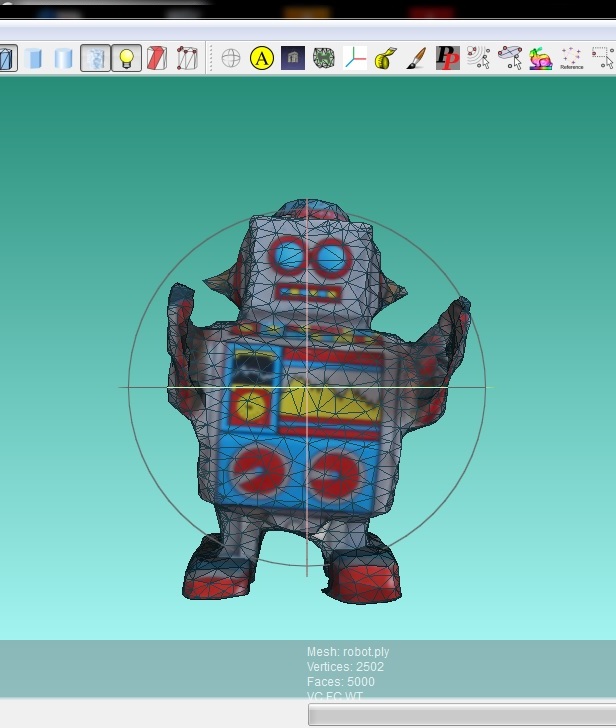Click the red double-sided lighting icon
The width and height of the screenshot is (616, 728).
[x=157, y=58]
